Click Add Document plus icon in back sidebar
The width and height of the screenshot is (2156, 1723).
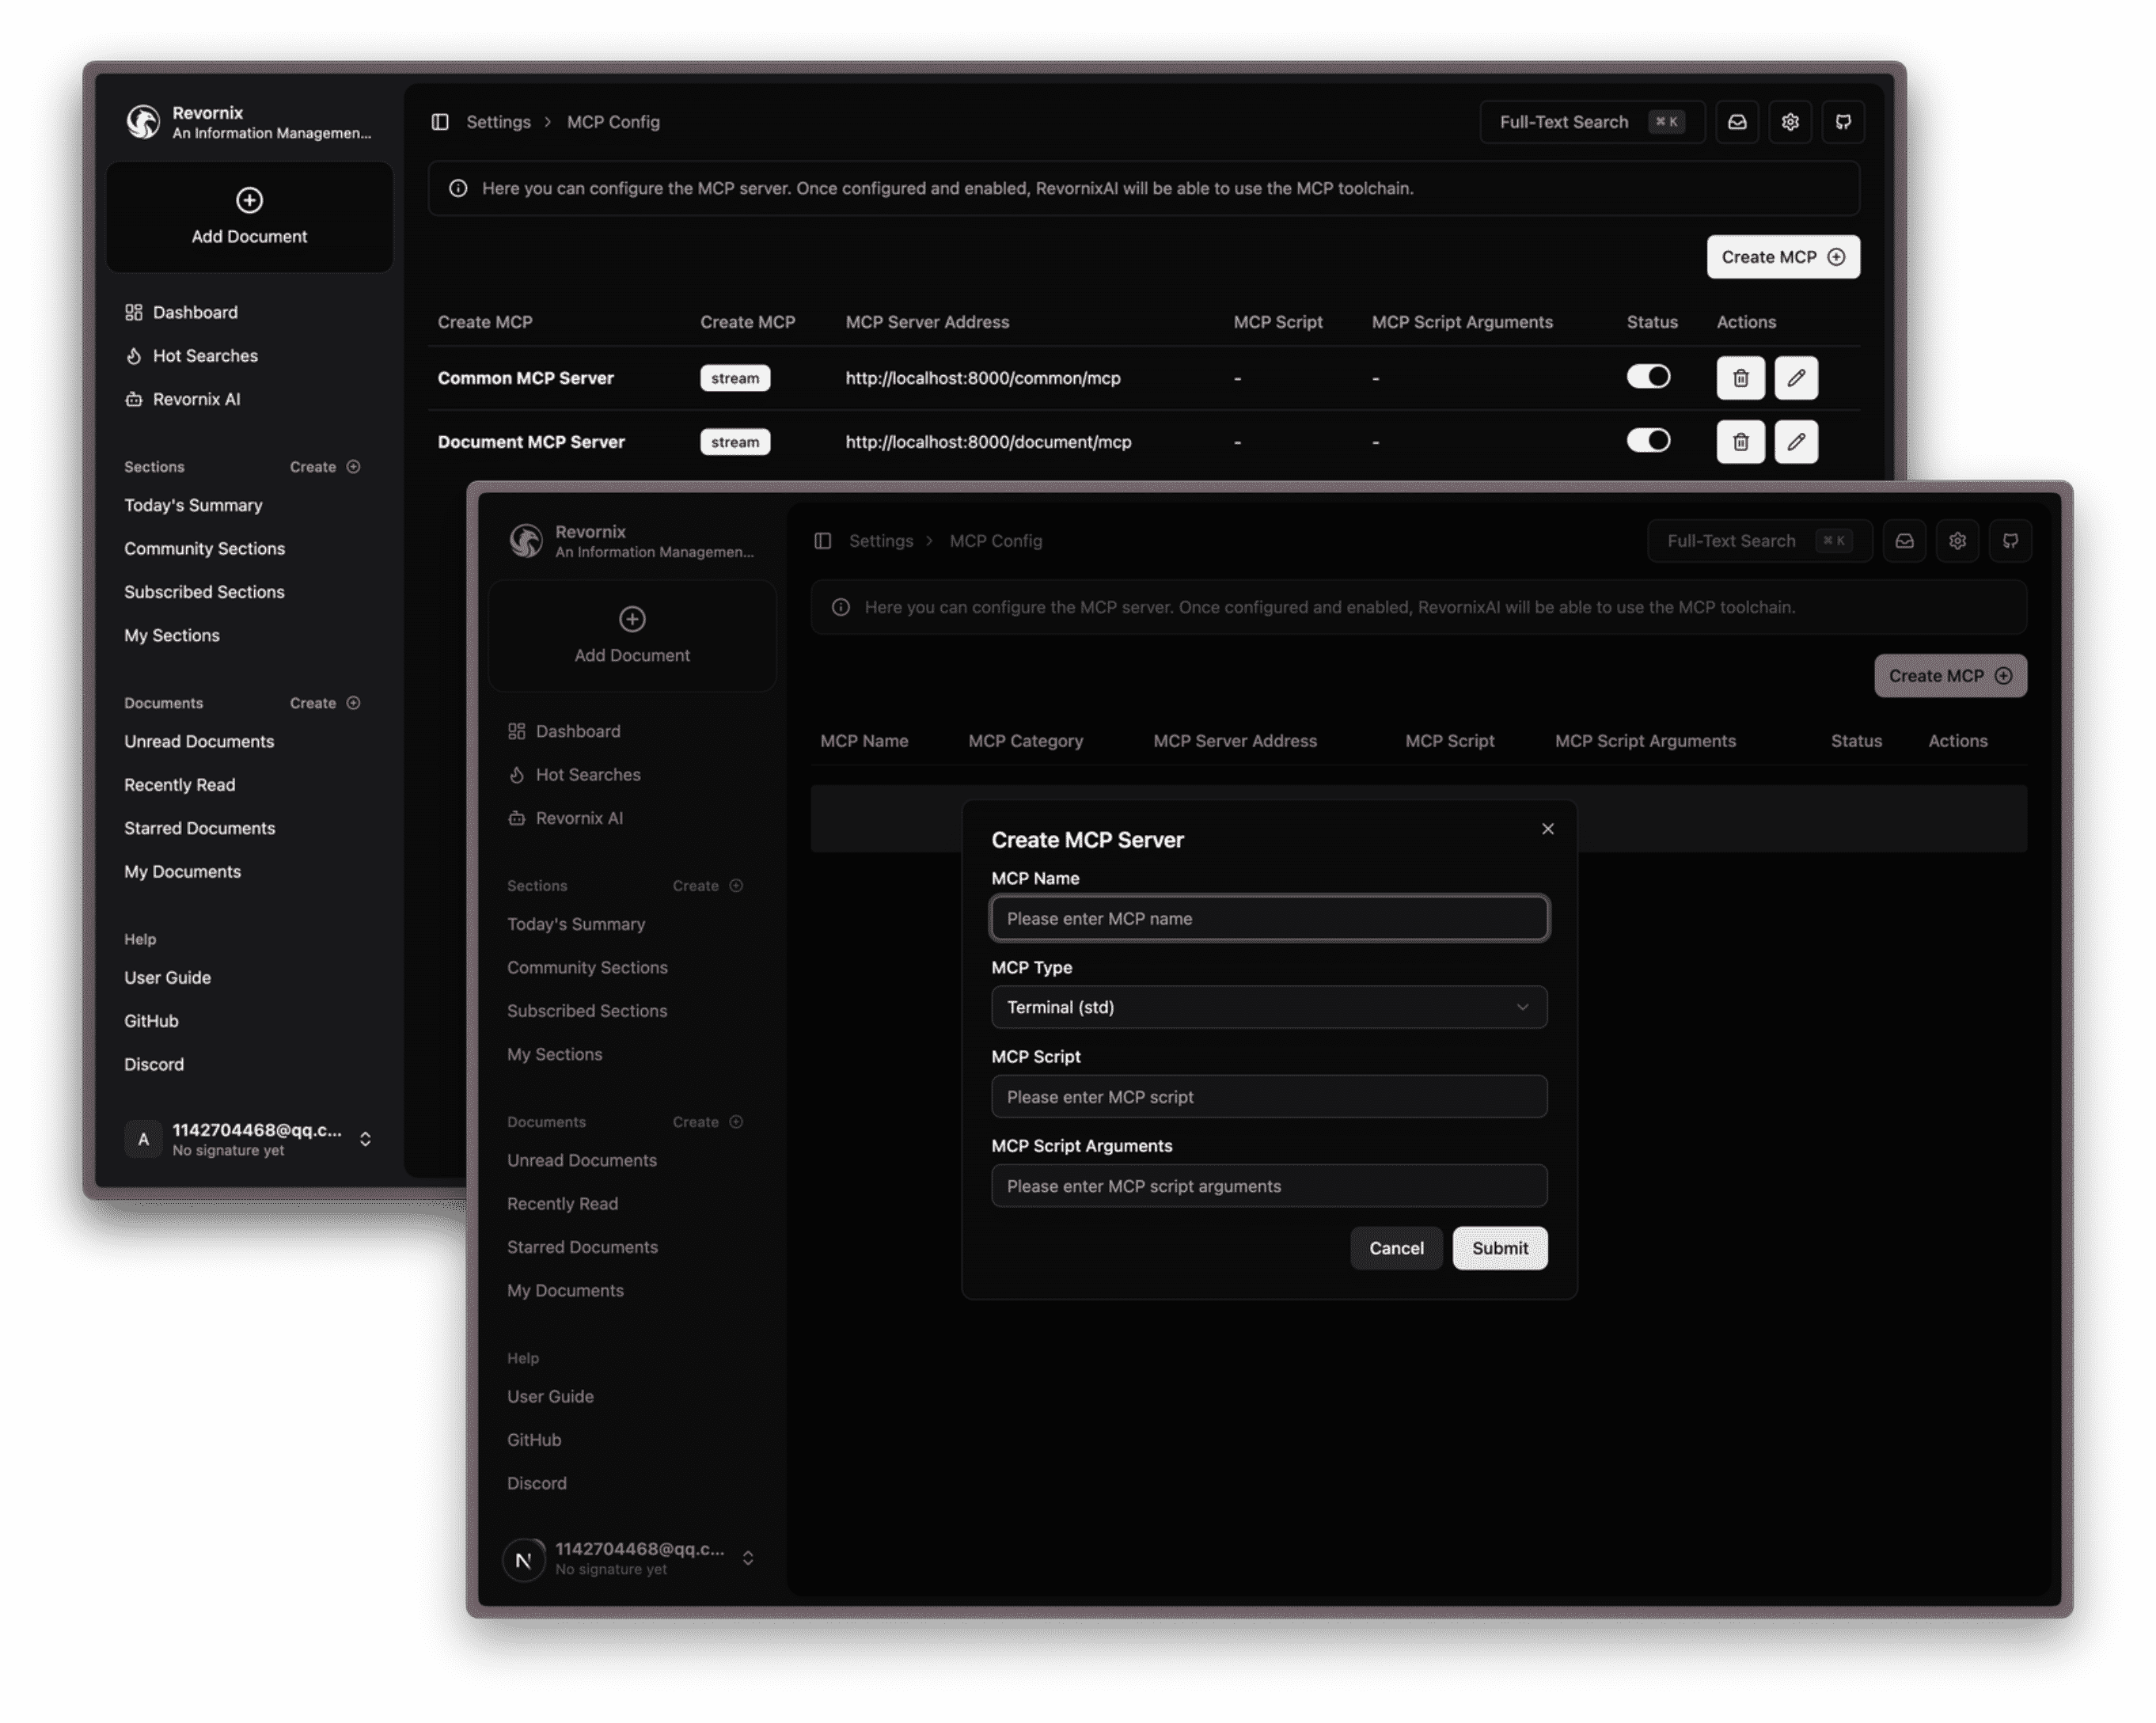coord(249,200)
